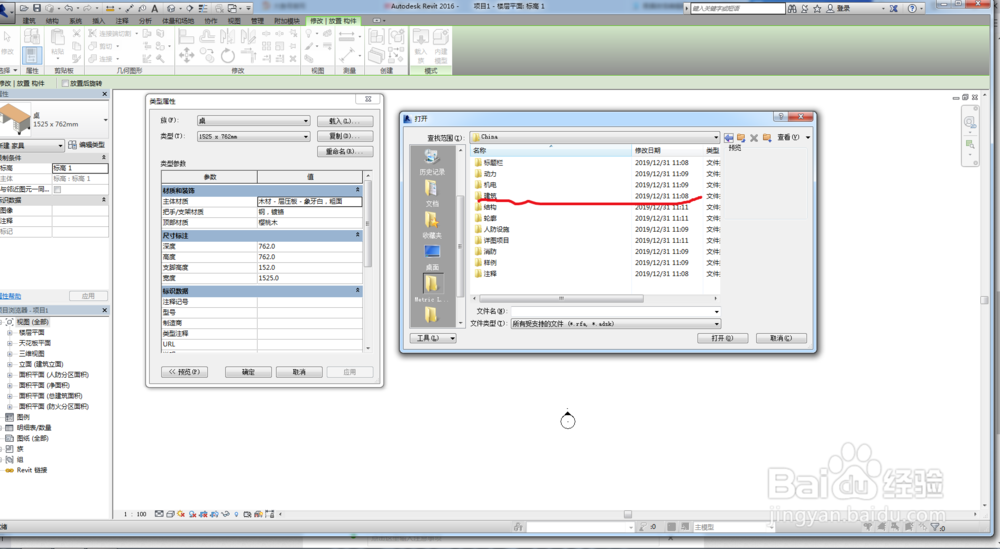1000x549 pixels.
Task: Click the back arrow icon in open dialog
Action: (x=728, y=138)
